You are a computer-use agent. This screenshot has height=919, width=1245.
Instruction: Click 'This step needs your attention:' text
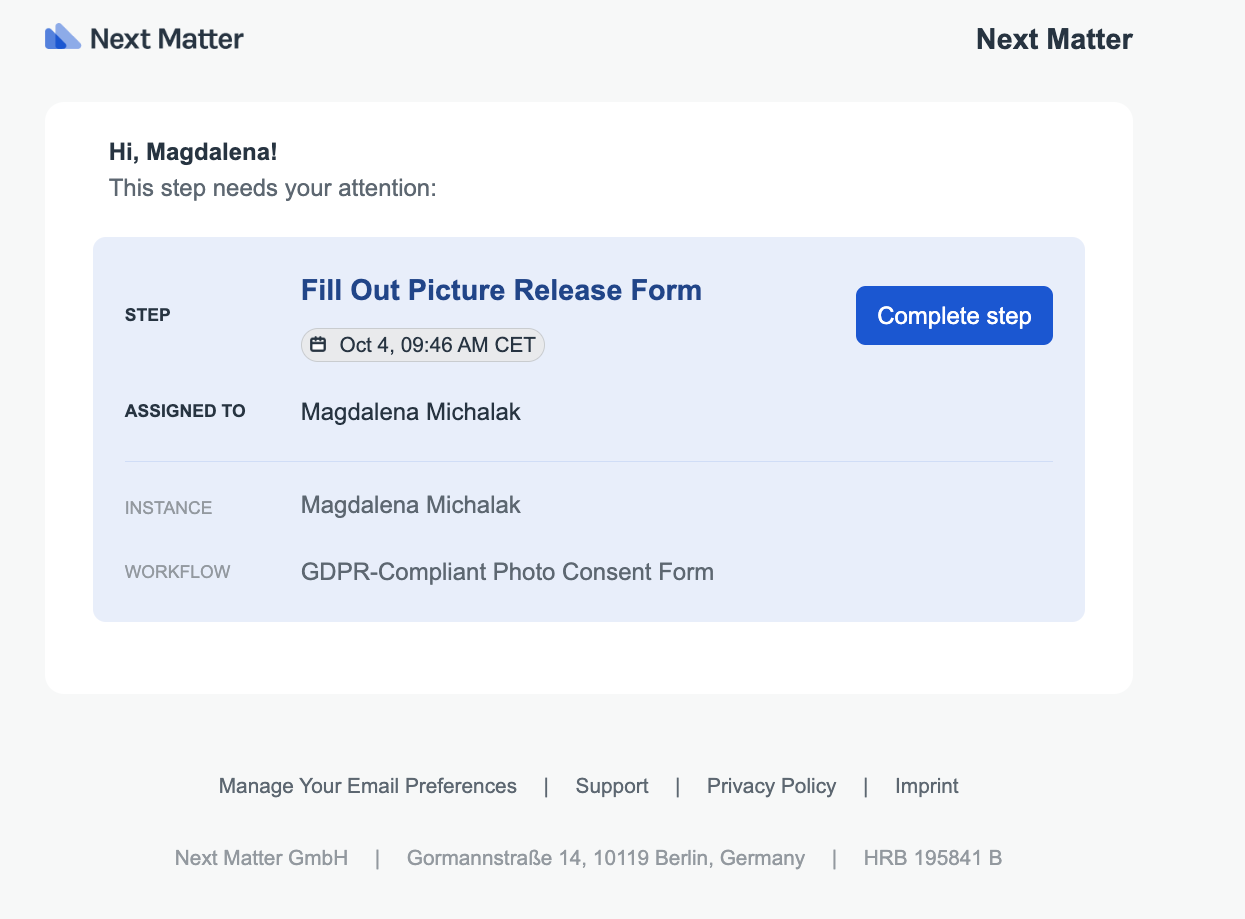tap(273, 188)
